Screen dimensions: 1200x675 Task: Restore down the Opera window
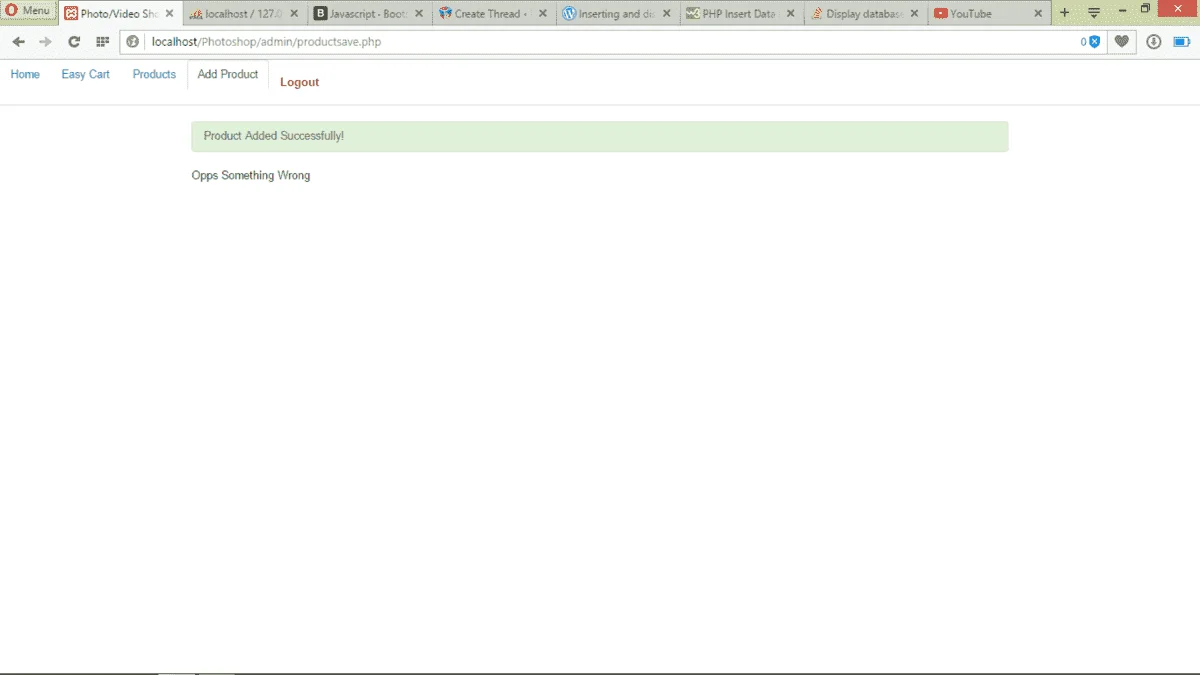1146,9
